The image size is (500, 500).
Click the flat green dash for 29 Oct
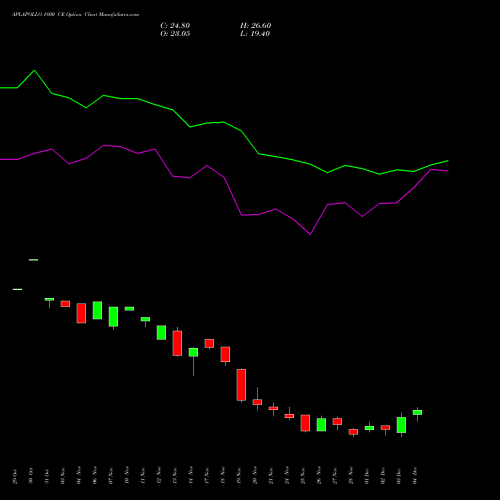tap(17, 289)
